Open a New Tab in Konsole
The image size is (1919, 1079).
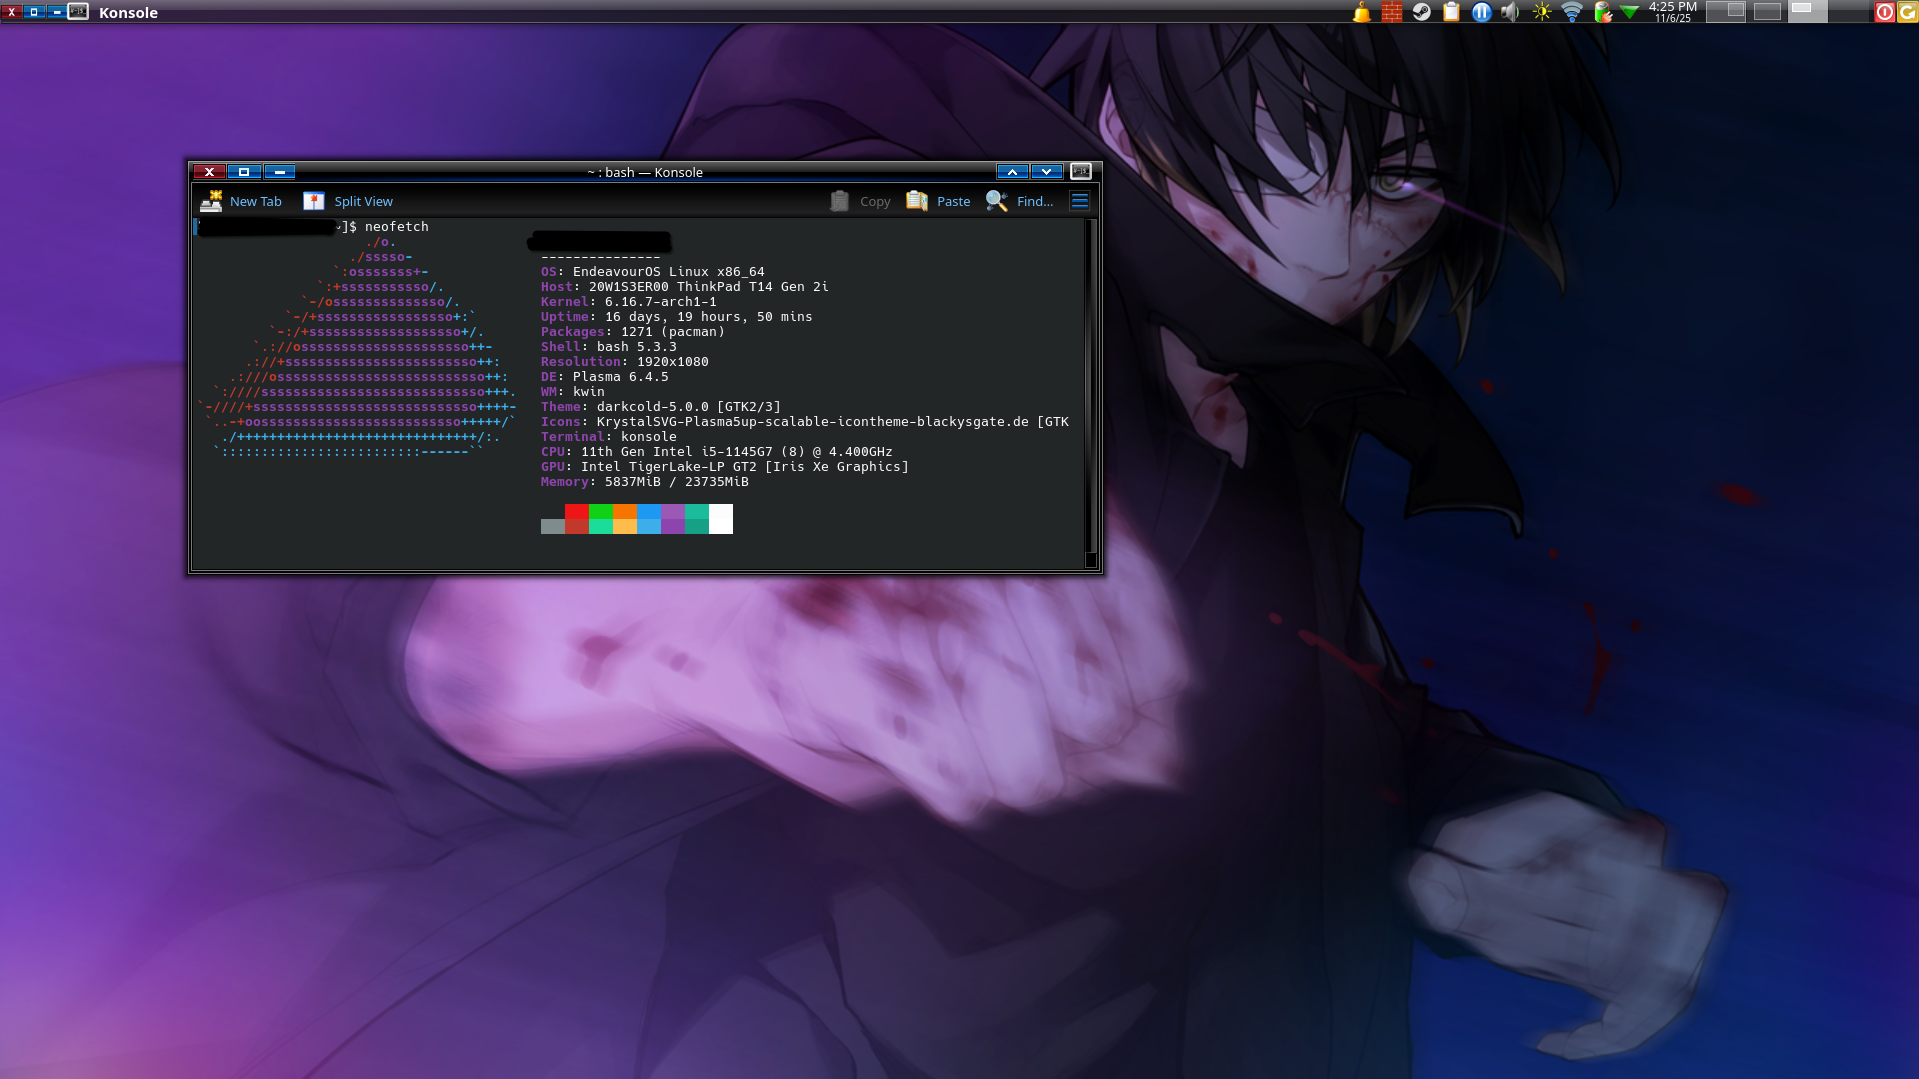coord(241,201)
